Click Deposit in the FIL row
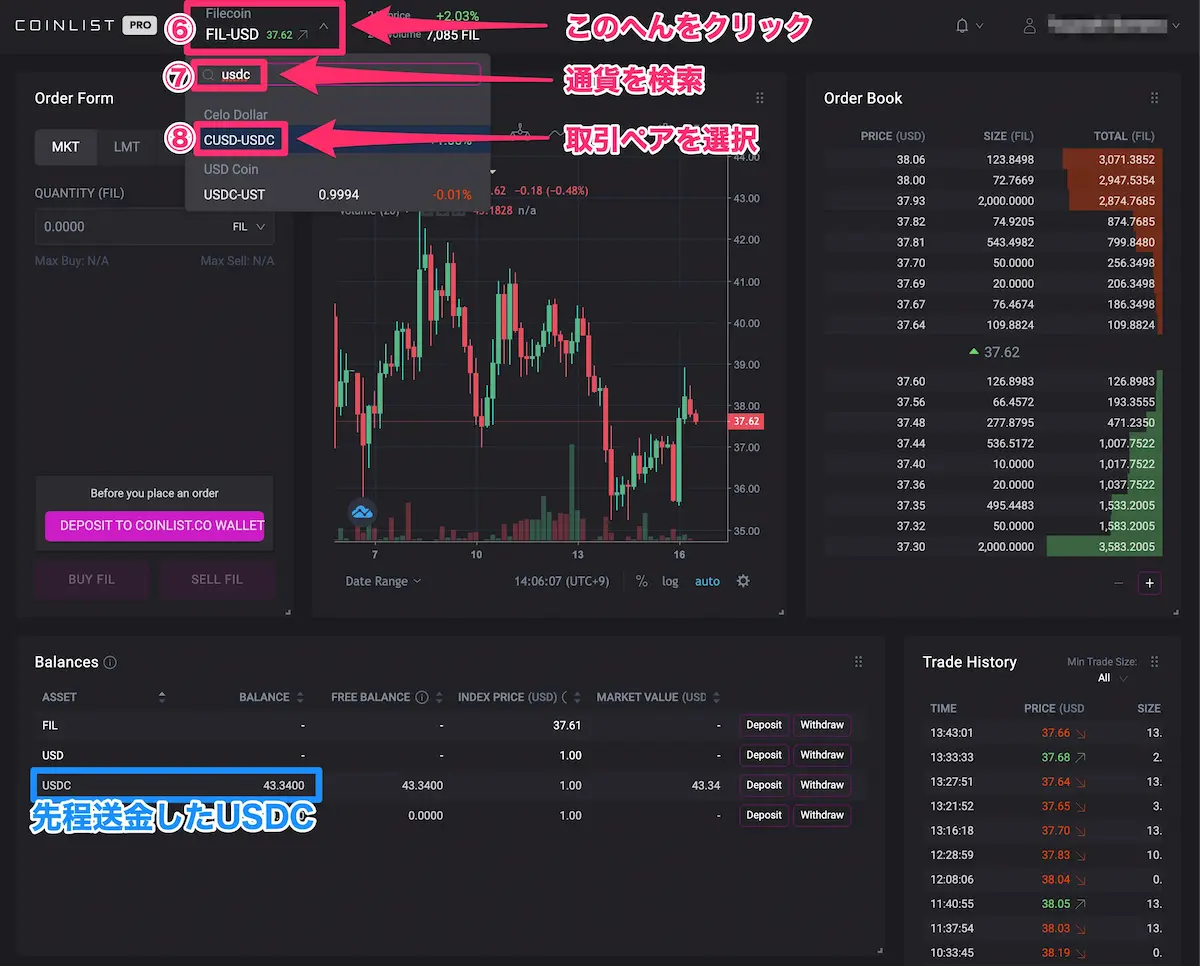This screenshot has height=966, width=1200. point(764,725)
